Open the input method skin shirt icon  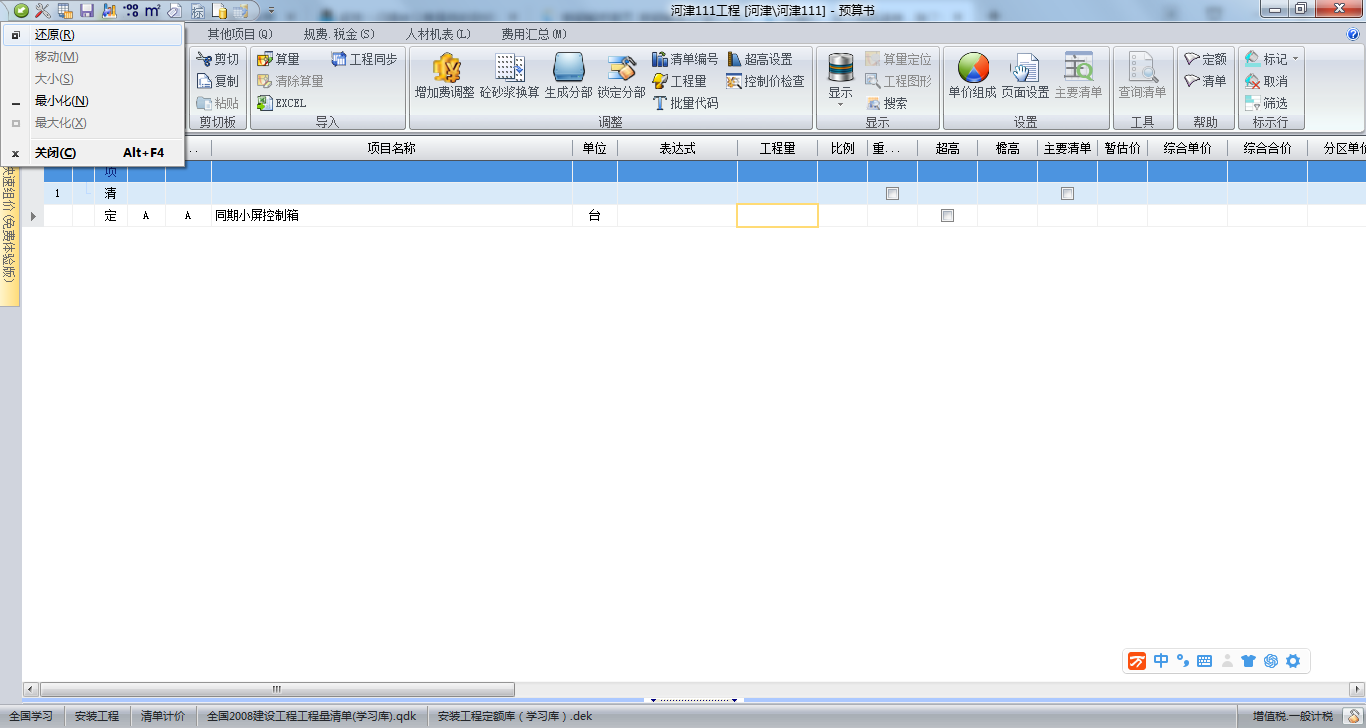[1248, 661]
